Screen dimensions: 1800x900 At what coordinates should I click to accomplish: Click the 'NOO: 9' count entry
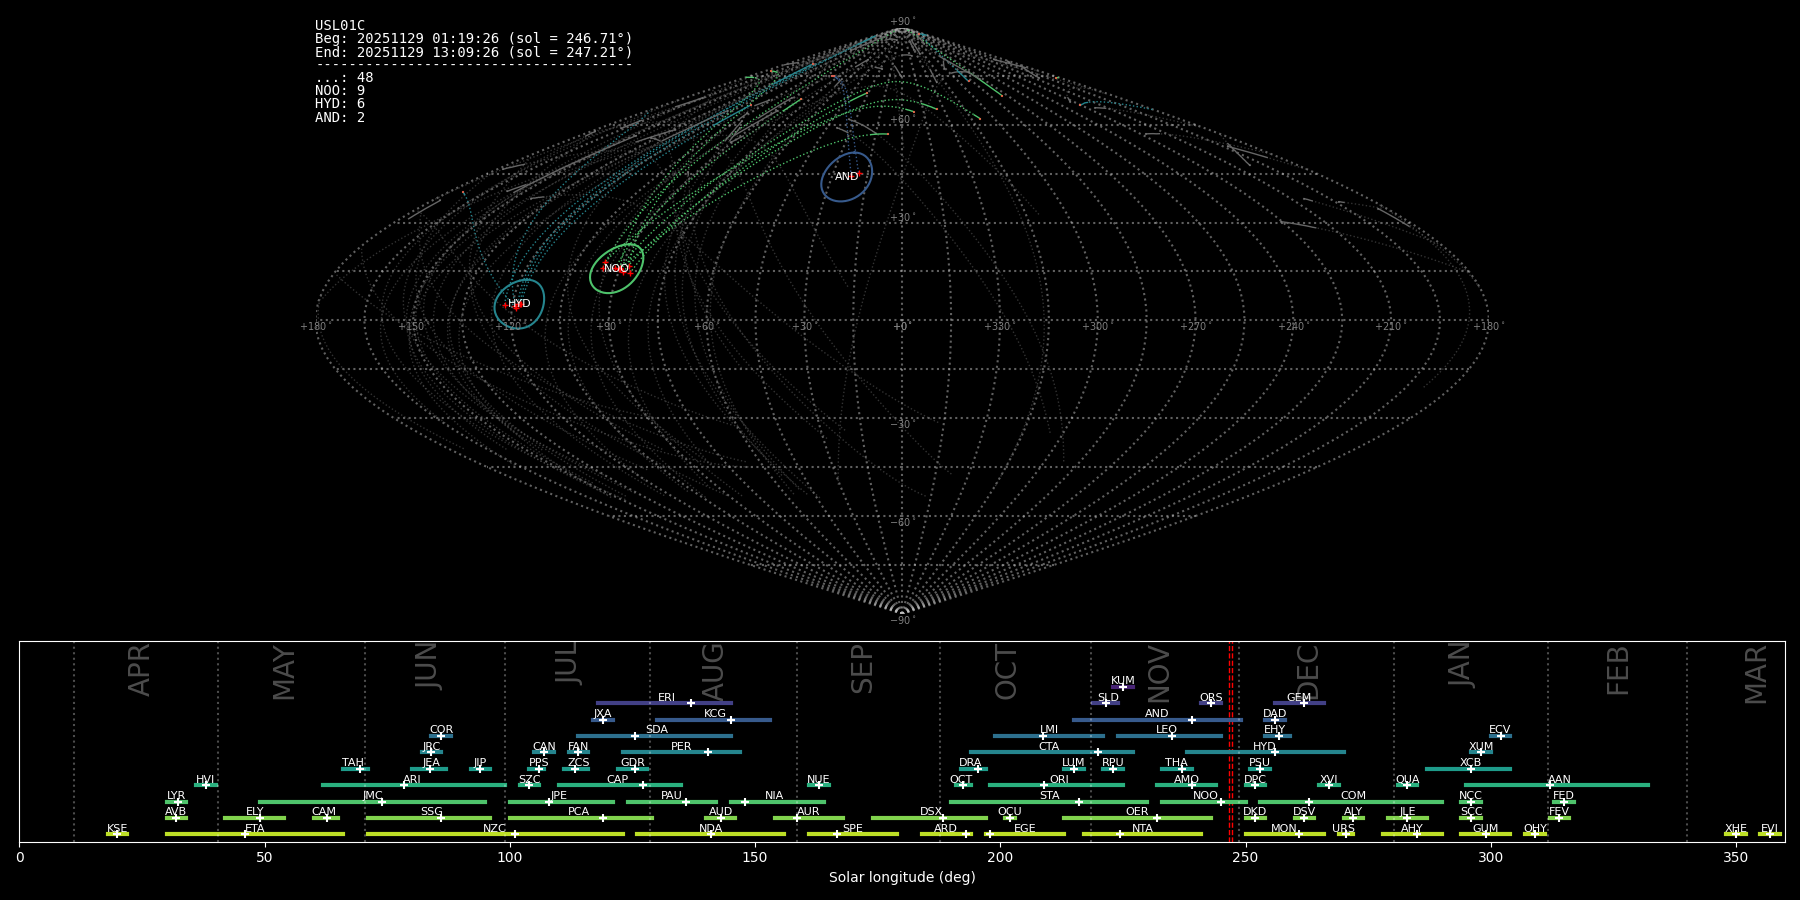pos(340,91)
